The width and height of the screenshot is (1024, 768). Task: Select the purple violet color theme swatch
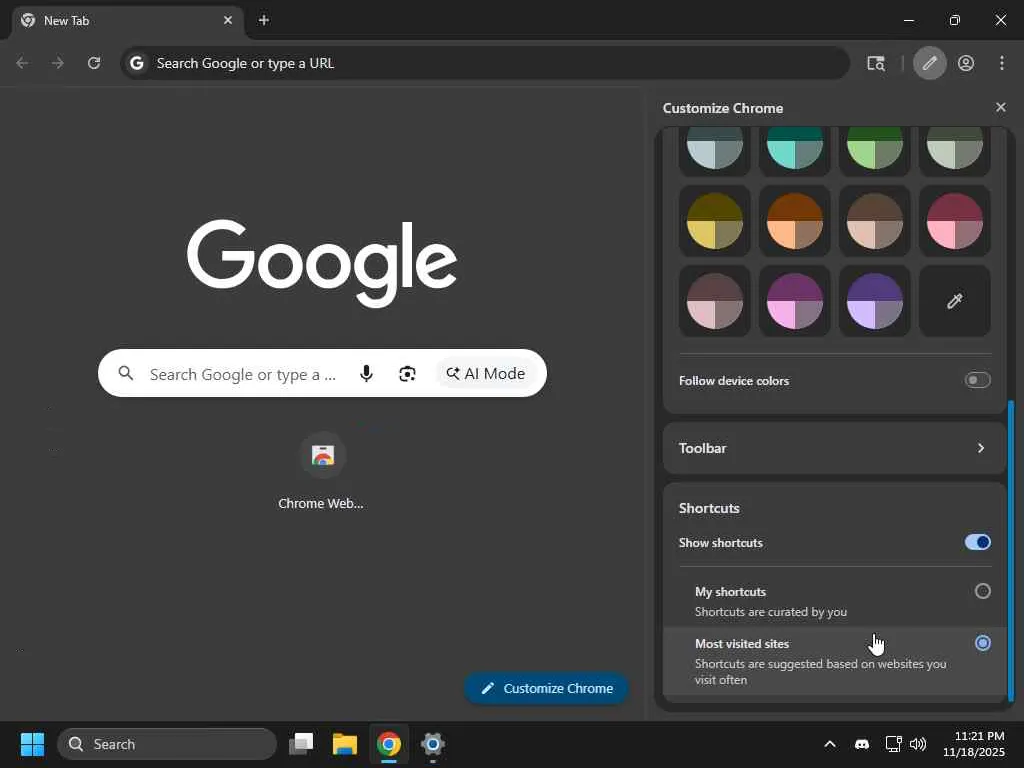click(x=874, y=301)
